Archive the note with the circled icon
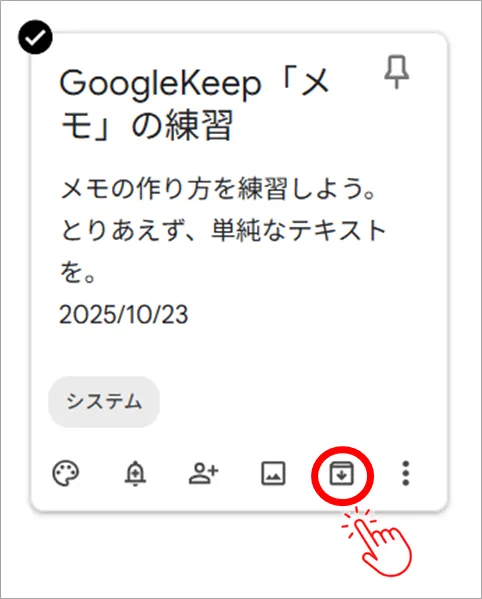Screen dimensions: 482x599 click(x=342, y=474)
